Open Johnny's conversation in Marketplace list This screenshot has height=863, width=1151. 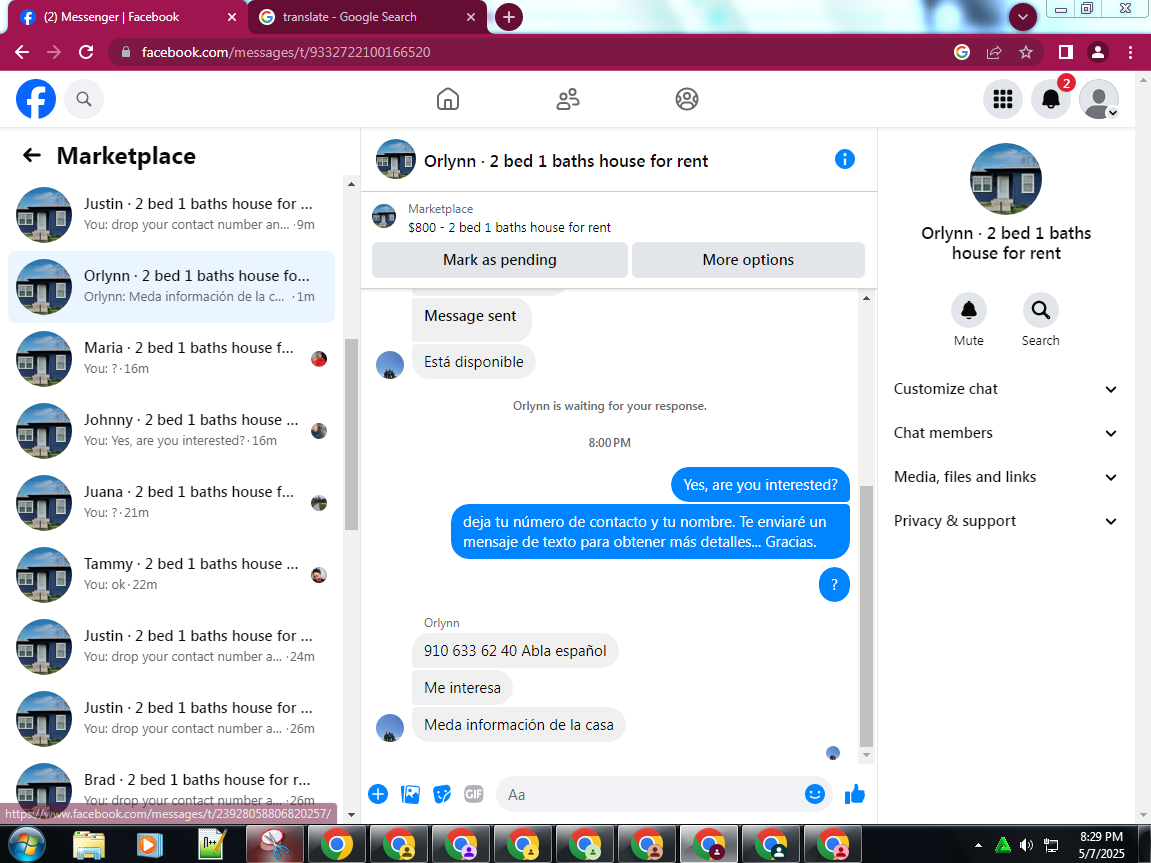[x=171, y=430]
